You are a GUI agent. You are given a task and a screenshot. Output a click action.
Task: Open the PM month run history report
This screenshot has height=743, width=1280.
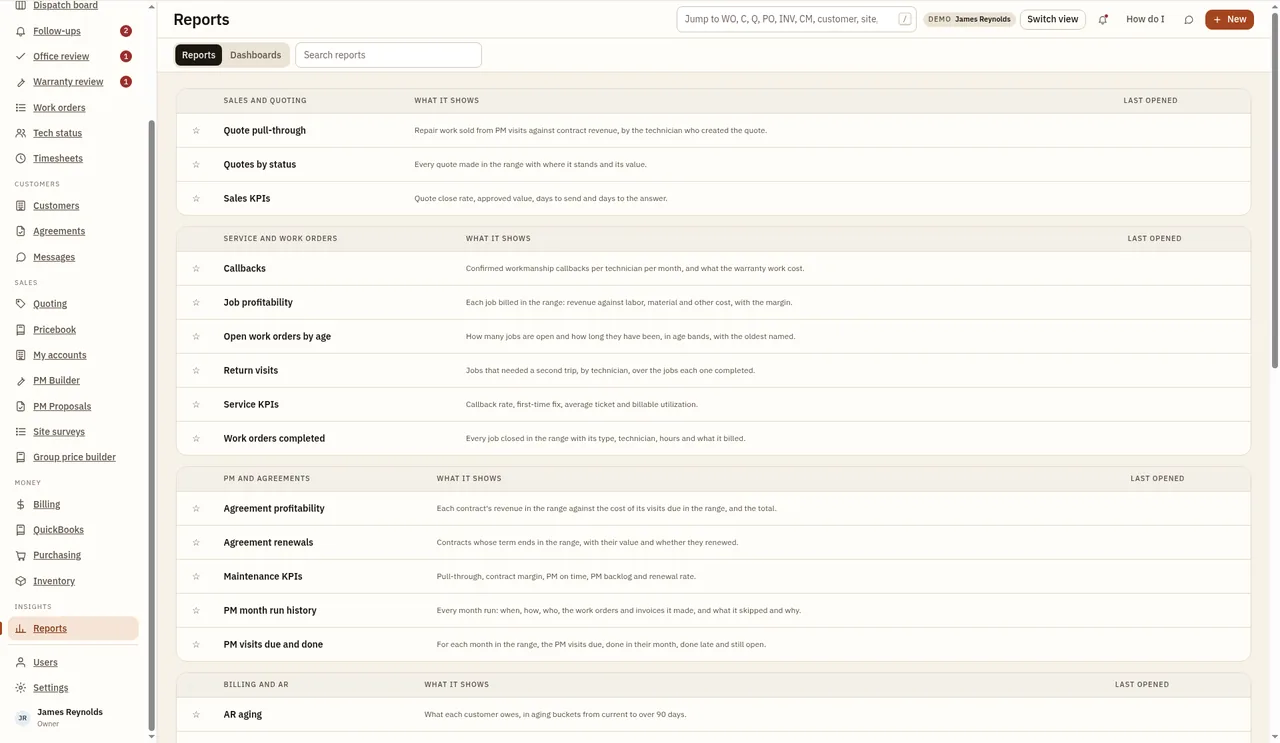click(270, 611)
